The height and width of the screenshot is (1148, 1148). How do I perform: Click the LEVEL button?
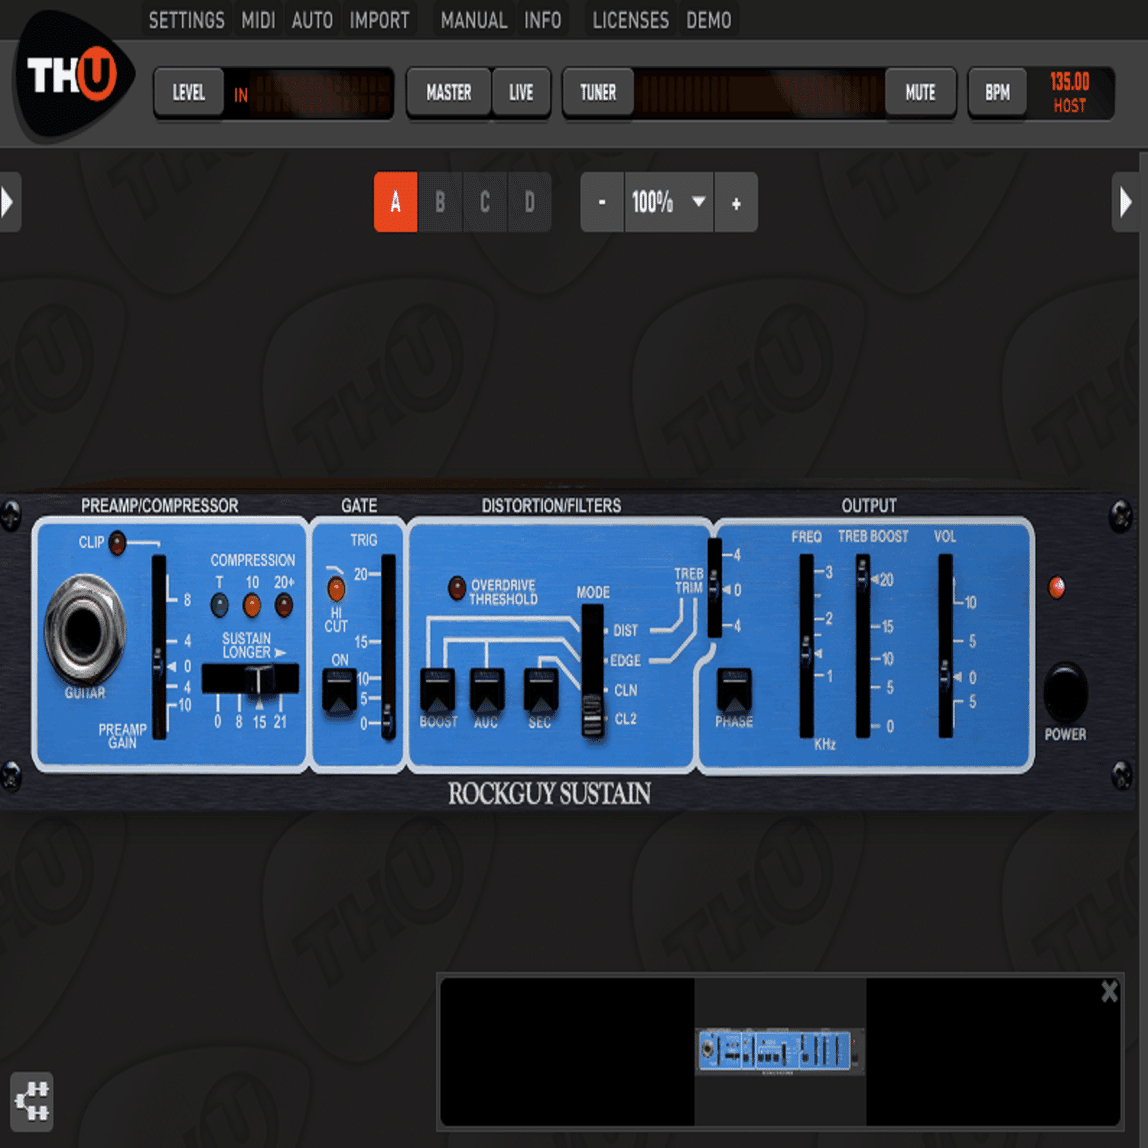189,92
